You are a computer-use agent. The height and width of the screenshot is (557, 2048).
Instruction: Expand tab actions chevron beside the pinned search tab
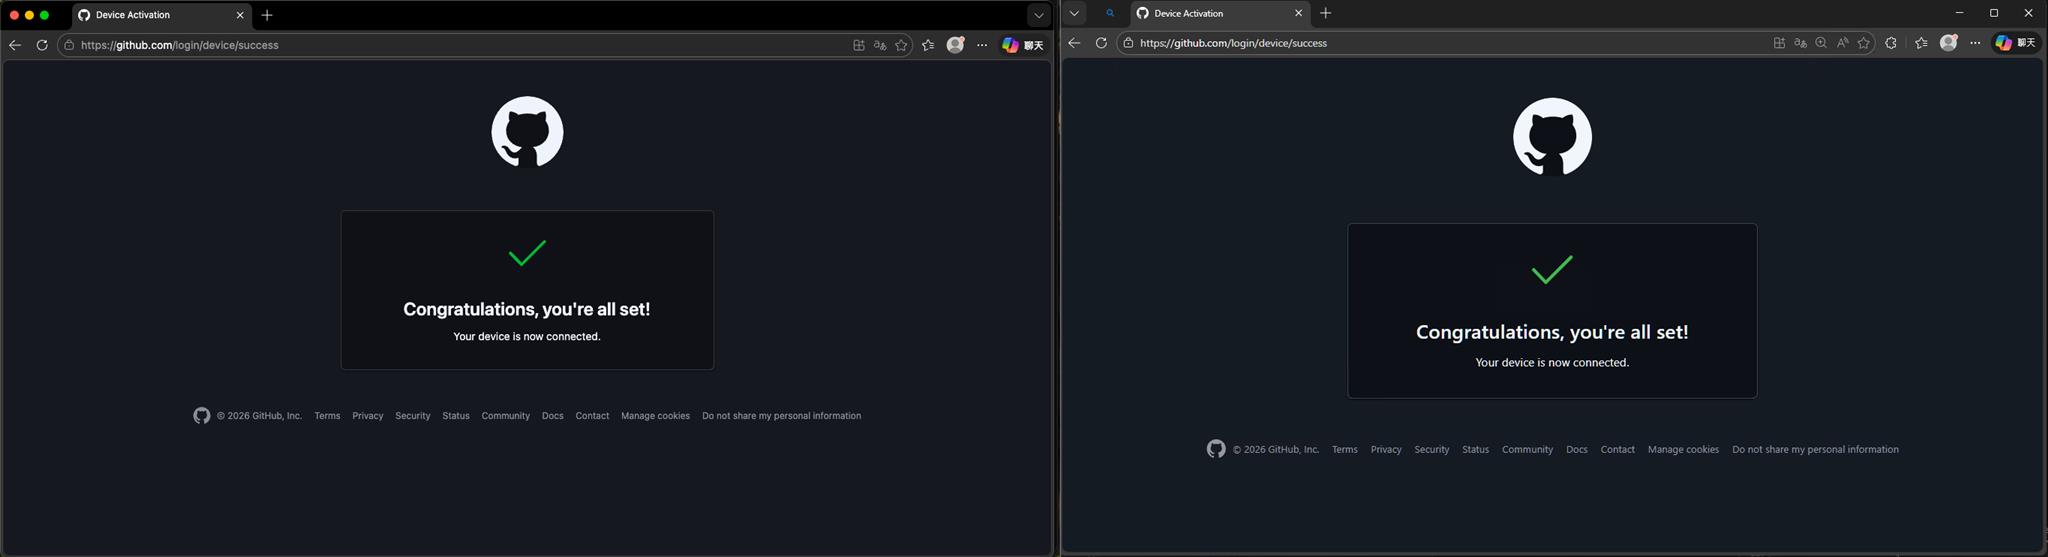coord(1074,13)
